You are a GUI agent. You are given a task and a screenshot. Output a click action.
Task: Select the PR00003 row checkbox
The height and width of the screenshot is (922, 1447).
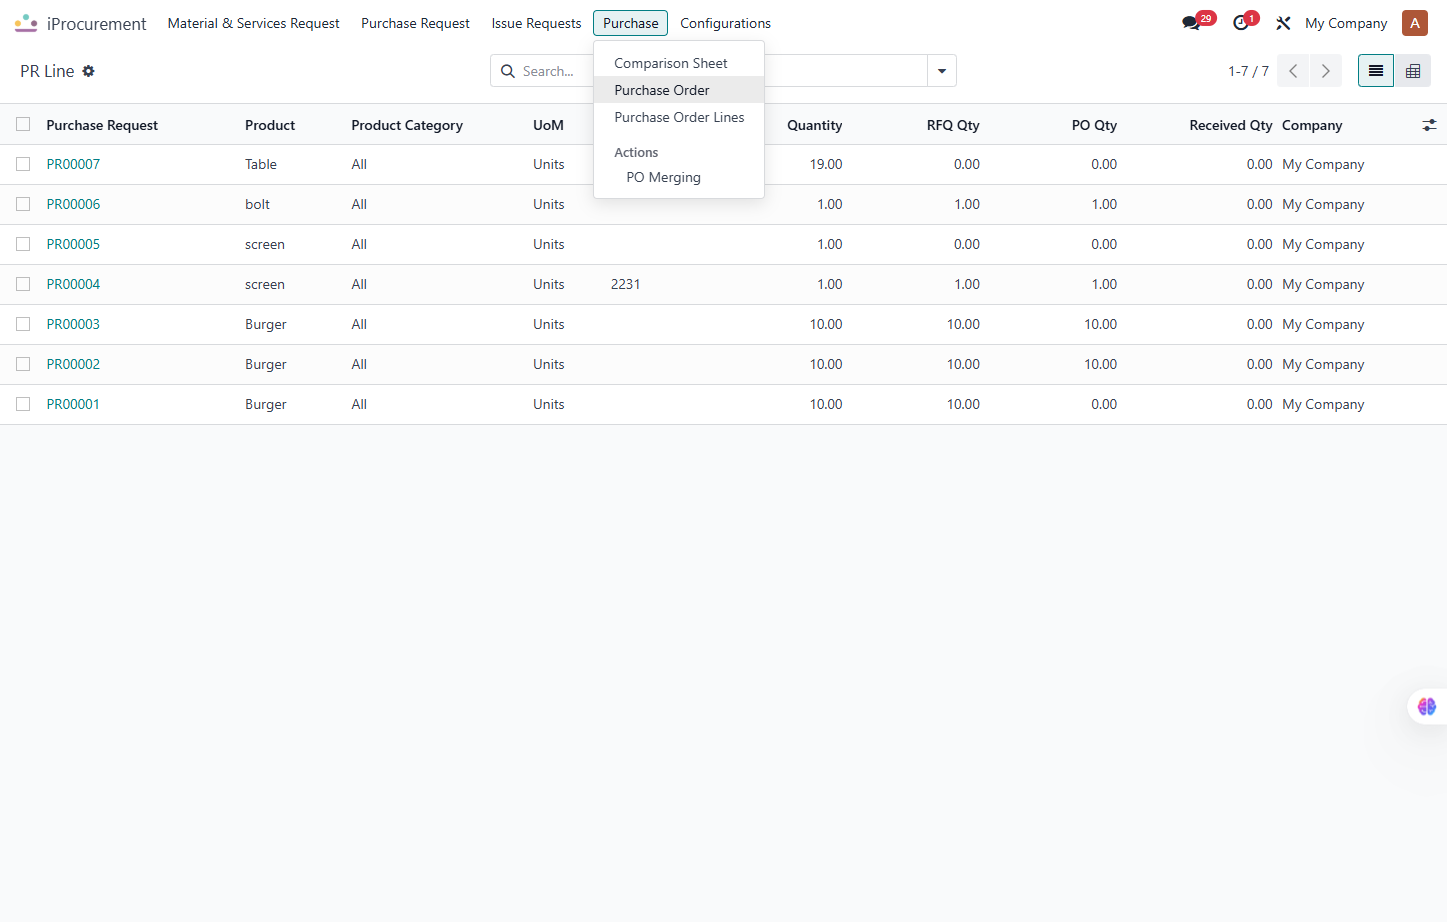(x=23, y=324)
